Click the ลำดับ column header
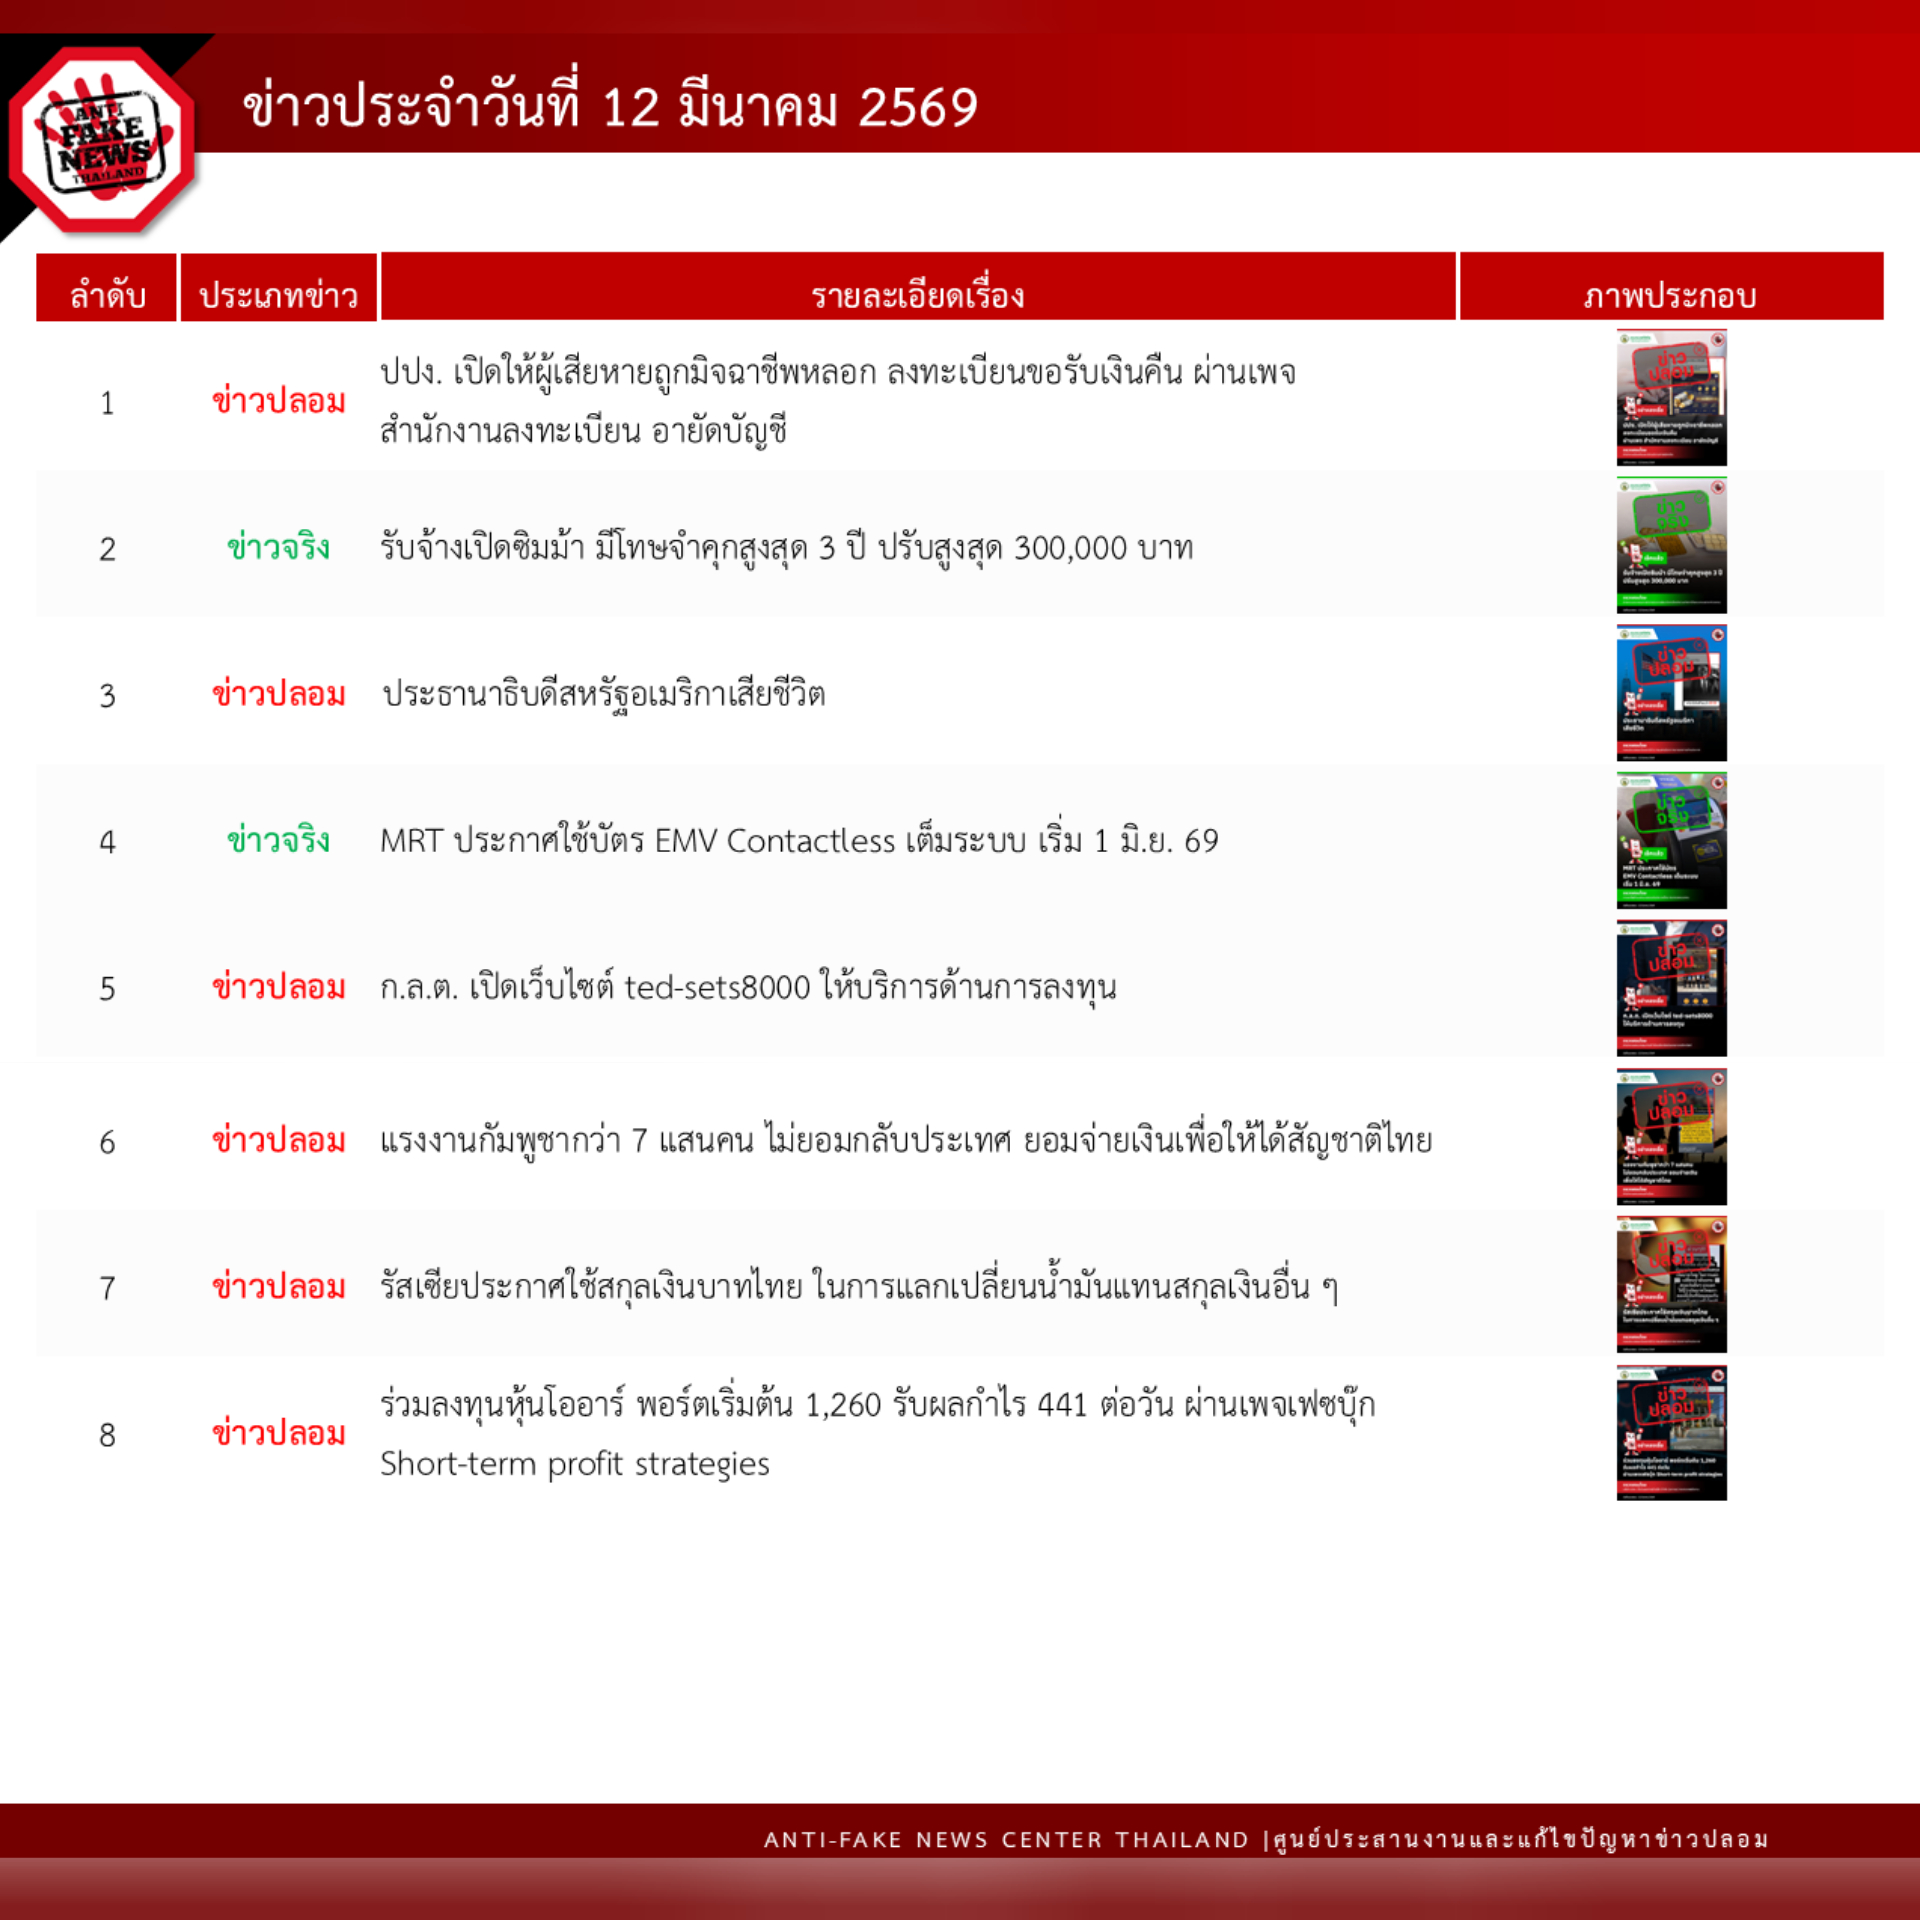The height and width of the screenshot is (1920, 1920). 107,295
